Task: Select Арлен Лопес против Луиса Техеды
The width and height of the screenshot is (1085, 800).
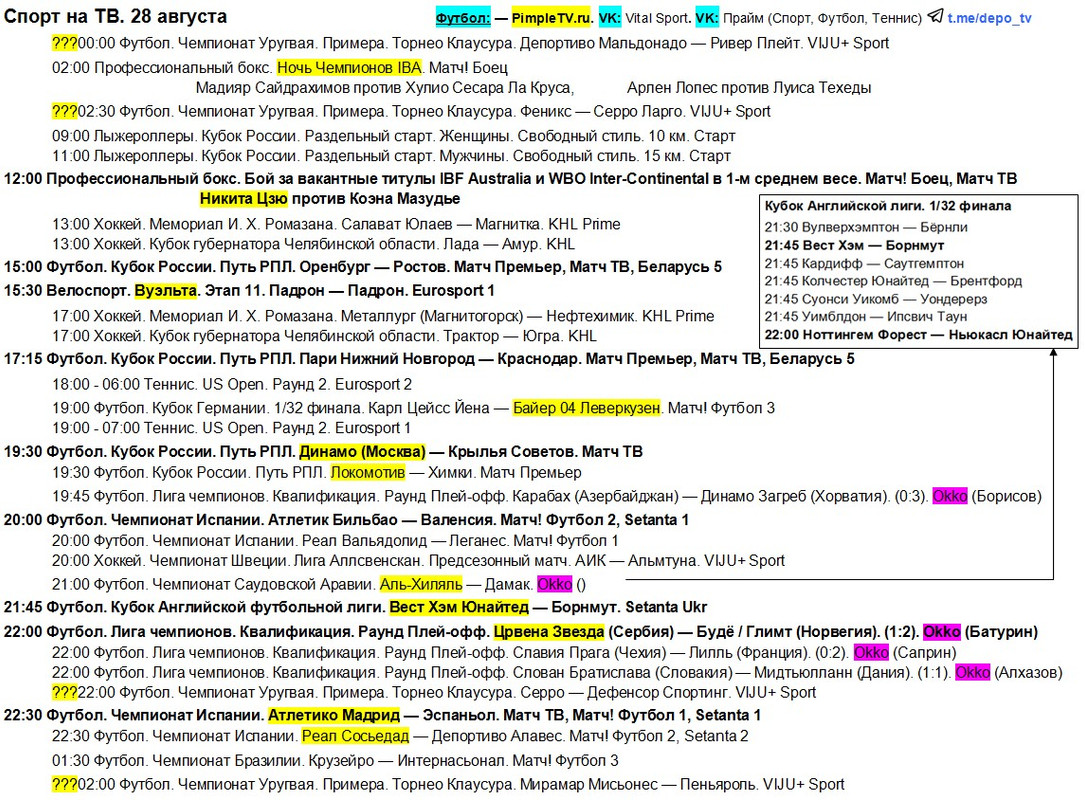Action: tap(749, 88)
